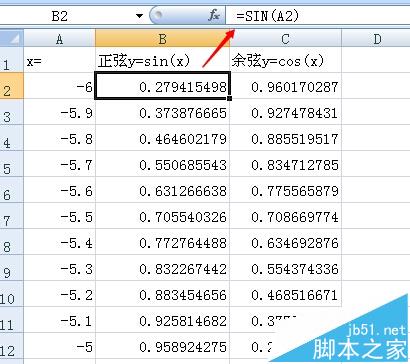Click cell with value 0.832267442

pos(162,268)
